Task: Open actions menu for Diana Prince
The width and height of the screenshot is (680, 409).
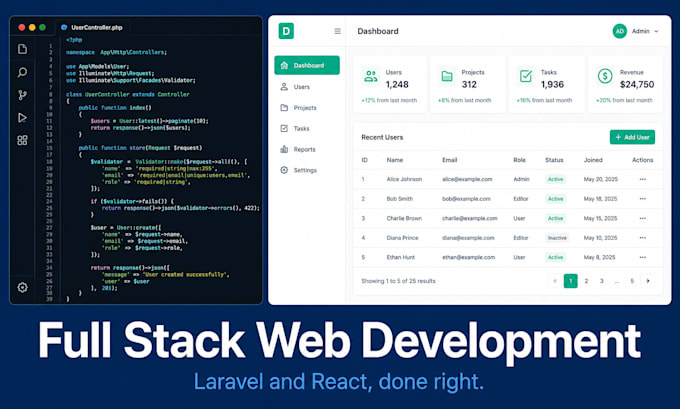Action: [643, 238]
